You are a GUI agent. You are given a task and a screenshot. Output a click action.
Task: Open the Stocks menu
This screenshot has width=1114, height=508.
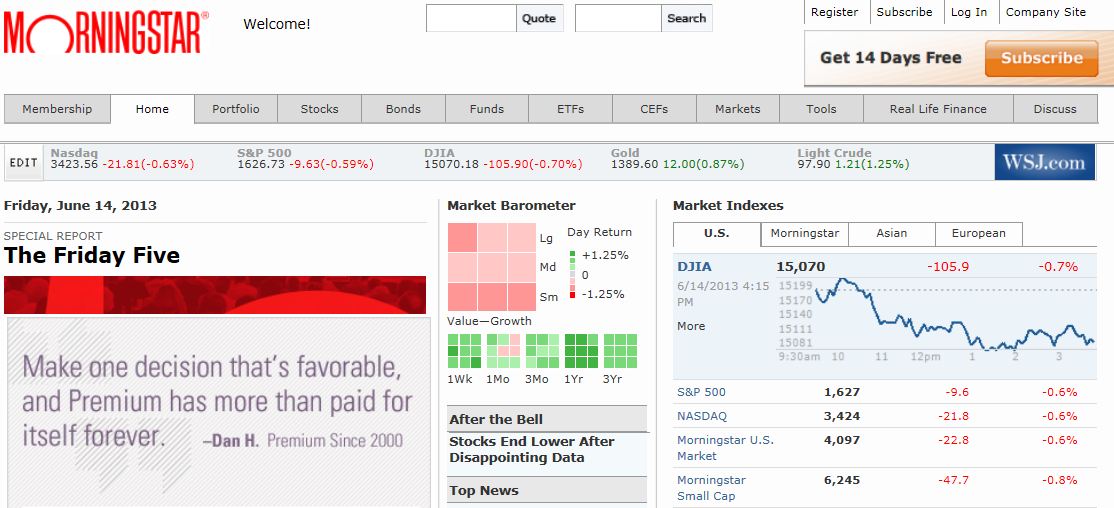tap(320, 109)
